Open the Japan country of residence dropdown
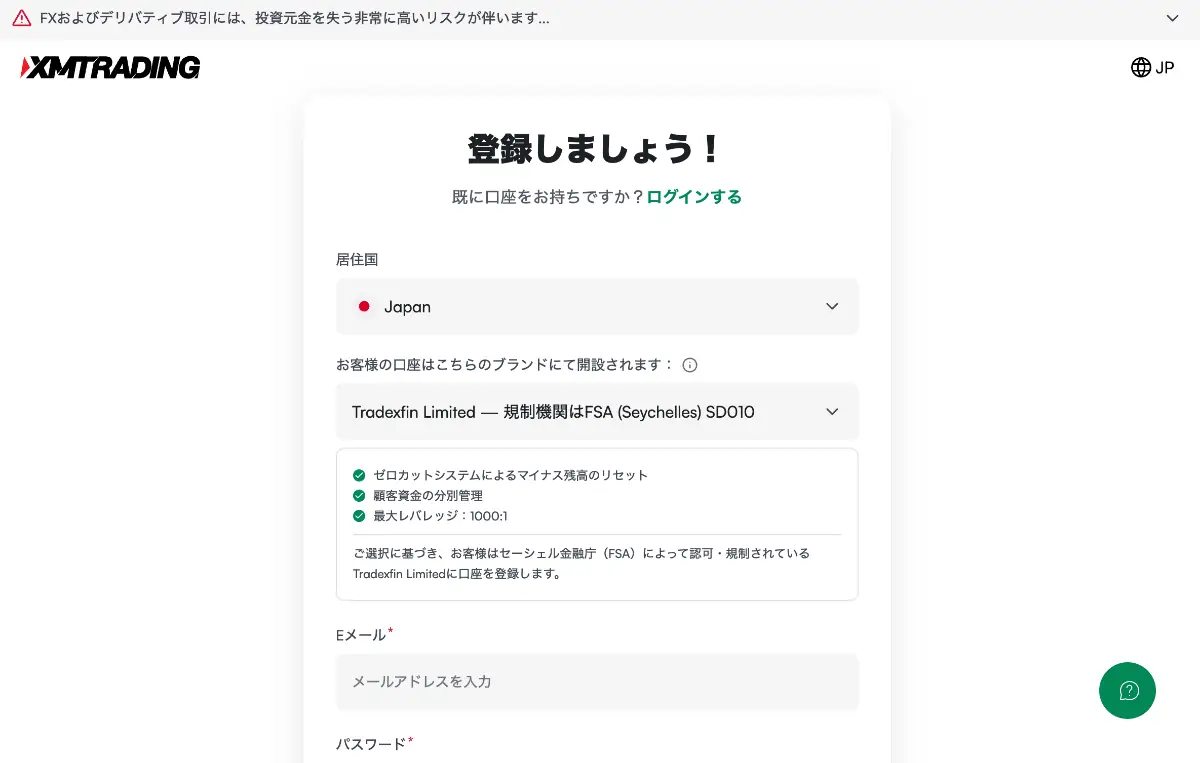Screen dimensions: 1200x763 pos(597,306)
